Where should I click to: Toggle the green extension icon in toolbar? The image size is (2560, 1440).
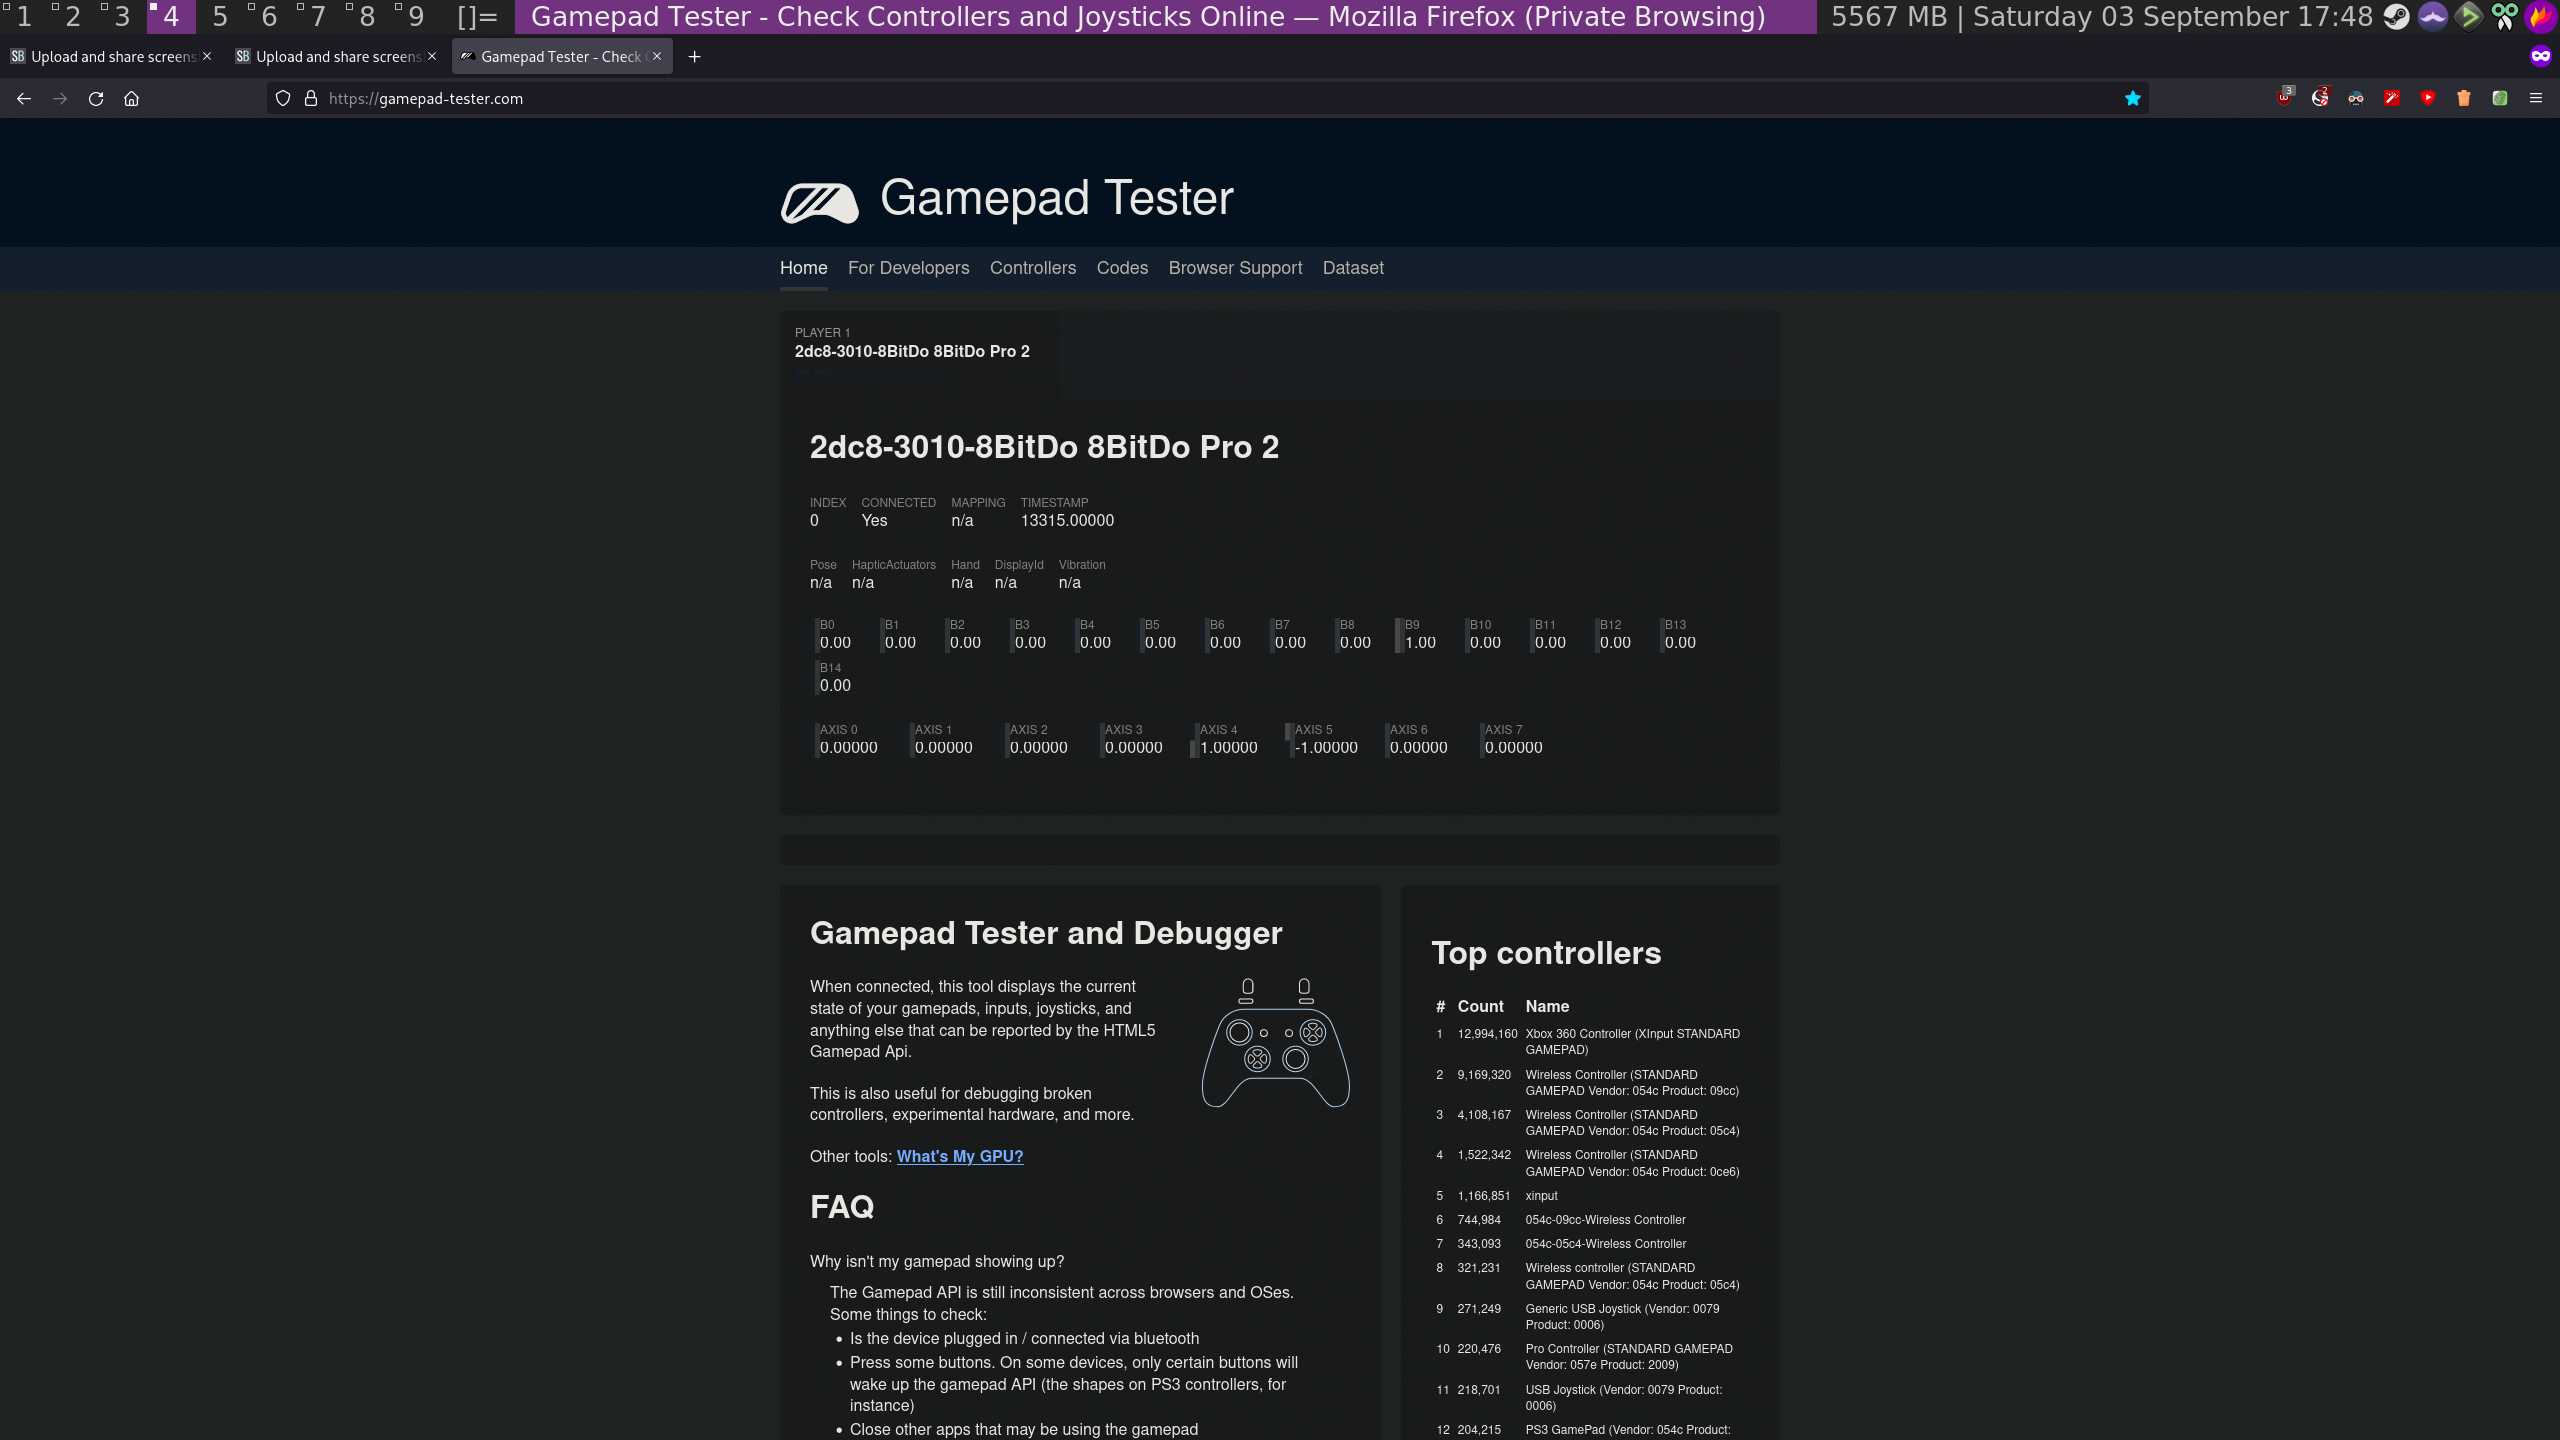coord(2499,98)
